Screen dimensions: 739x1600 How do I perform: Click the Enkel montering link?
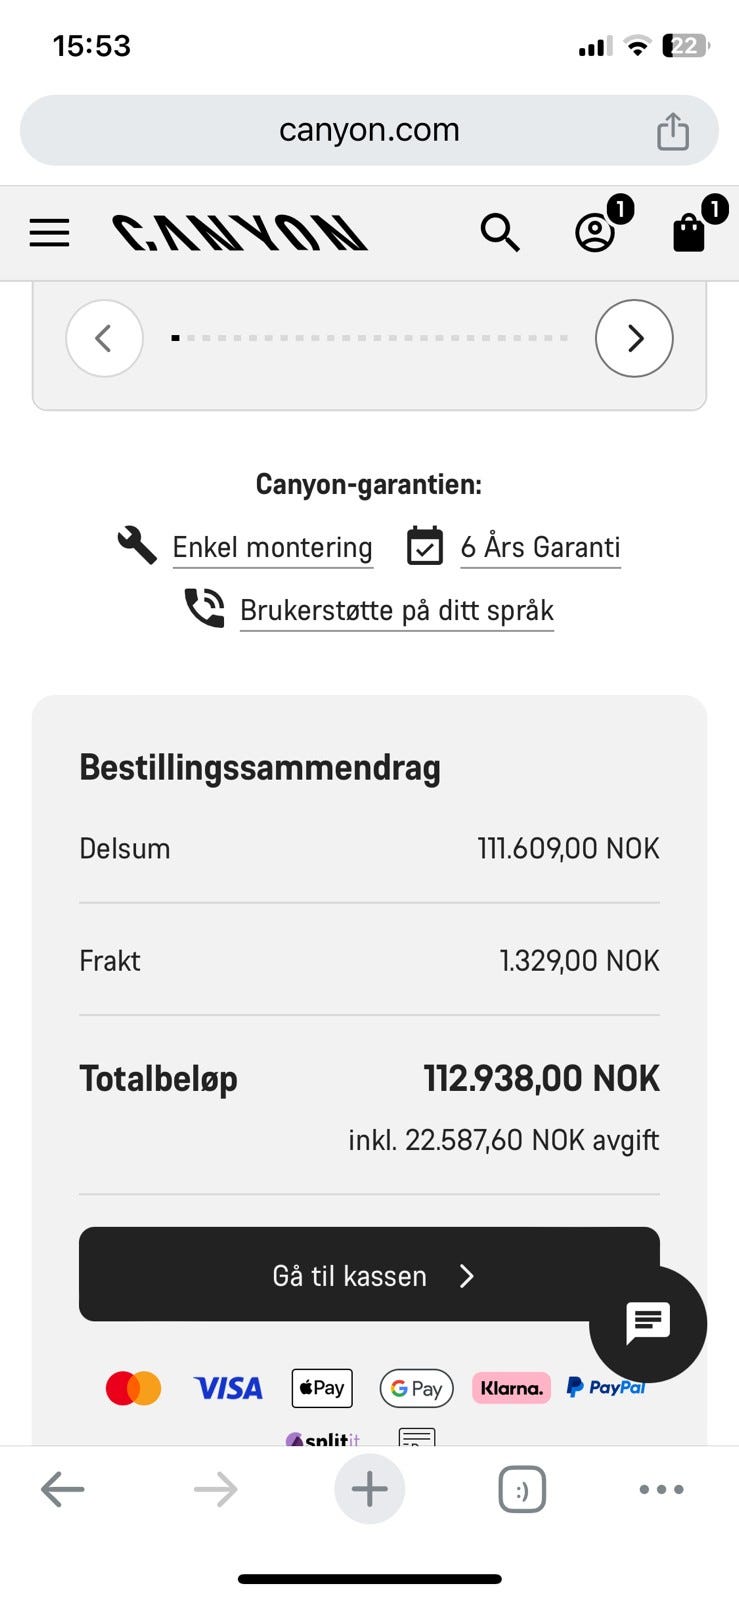[x=272, y=547]
